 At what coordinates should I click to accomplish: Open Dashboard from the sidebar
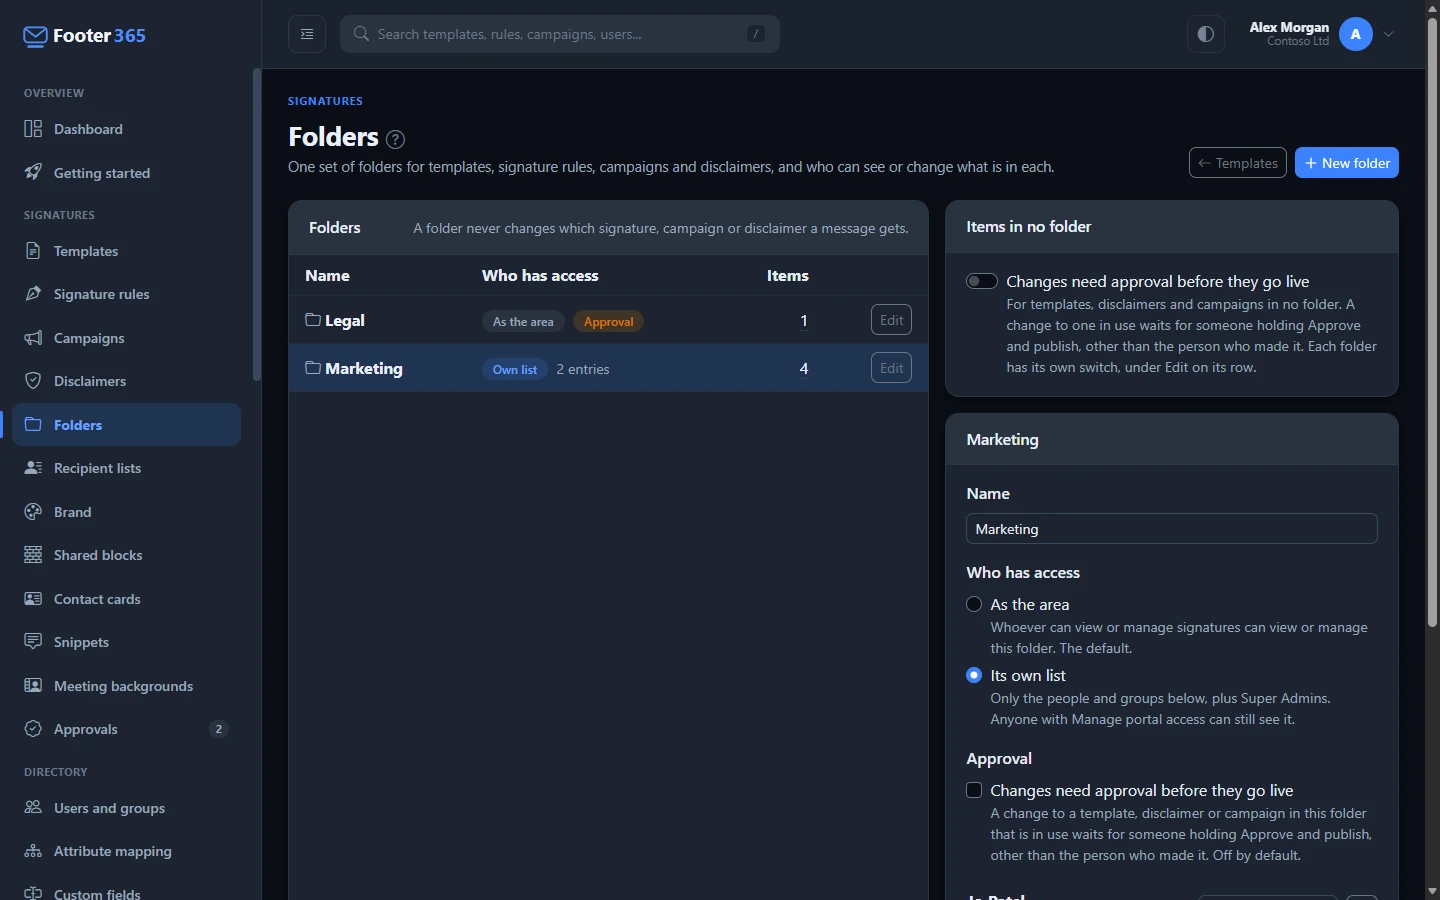click(x=126, y=129)
